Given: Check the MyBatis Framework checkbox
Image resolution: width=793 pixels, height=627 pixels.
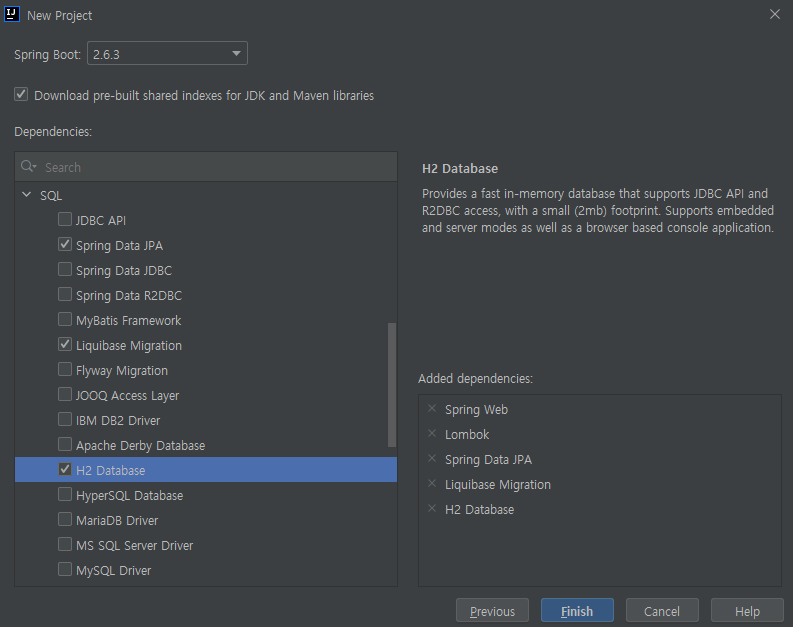Looking at the screenshot, I should [65, 319].
